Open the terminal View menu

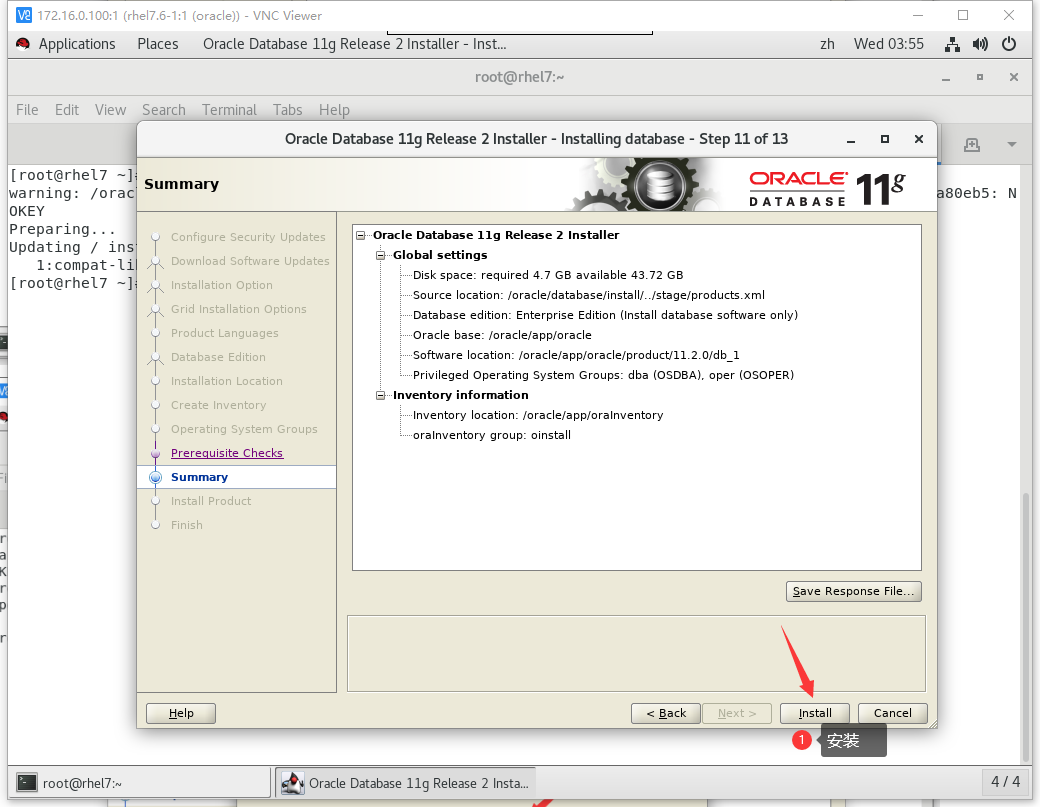(110, 109)
